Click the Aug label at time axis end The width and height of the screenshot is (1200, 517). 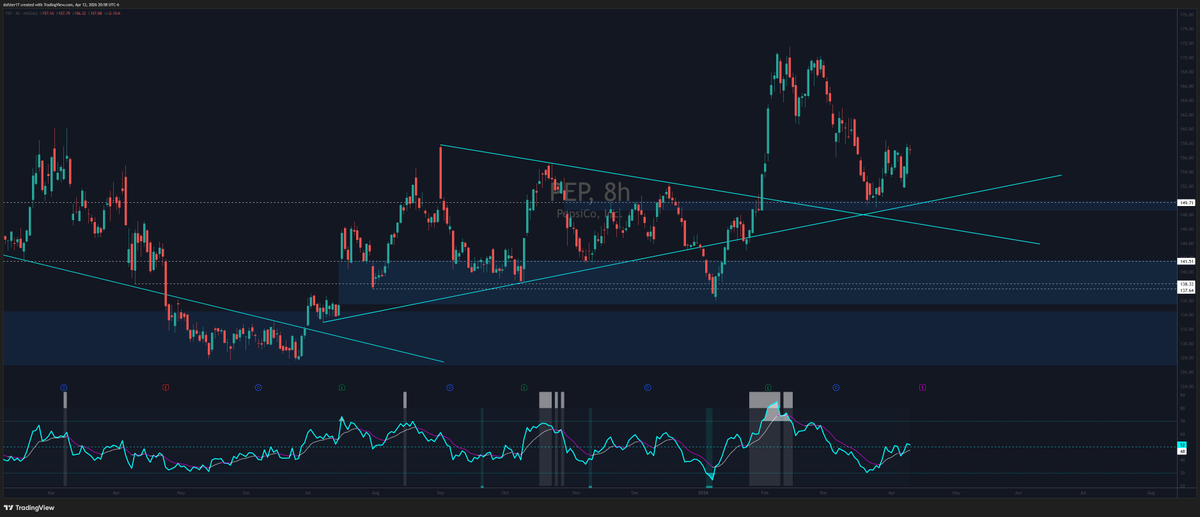(x=1150, y=494)
